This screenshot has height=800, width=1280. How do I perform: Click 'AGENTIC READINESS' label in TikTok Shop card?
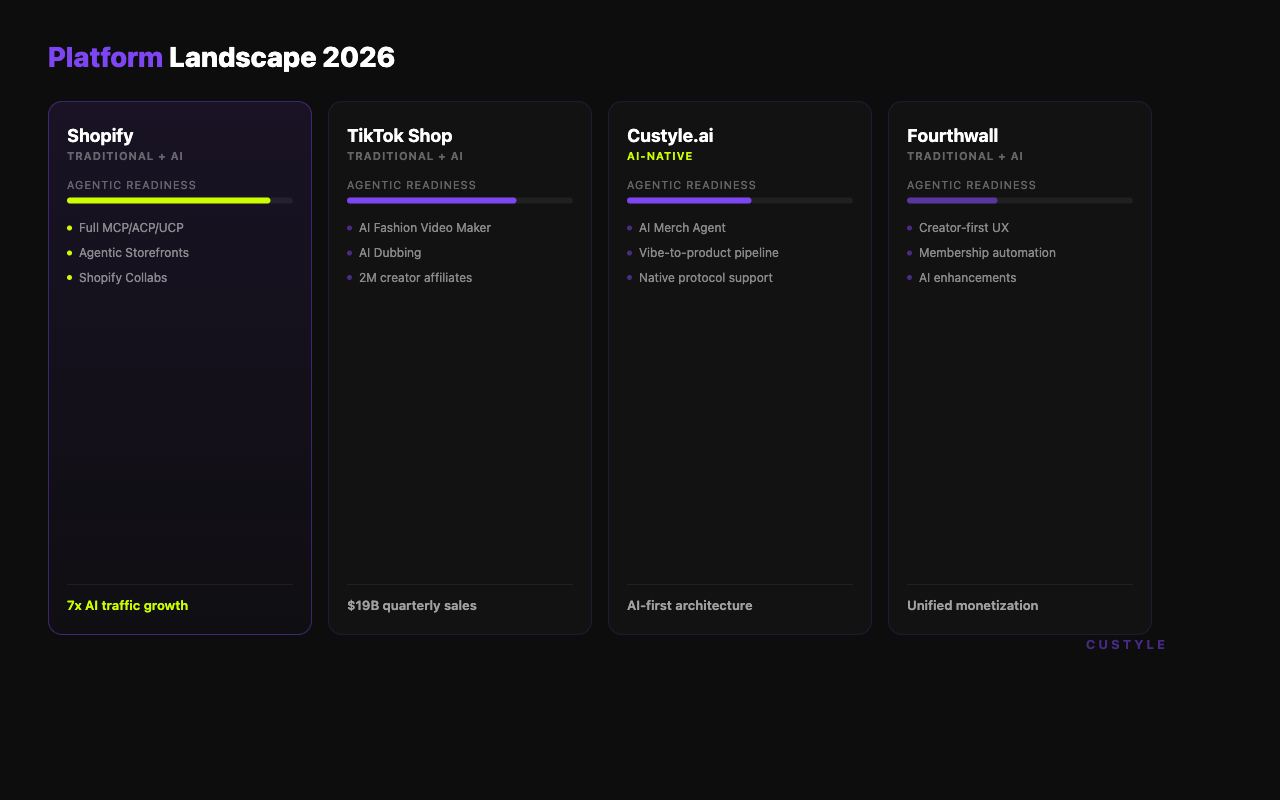[x=412, y=186]
